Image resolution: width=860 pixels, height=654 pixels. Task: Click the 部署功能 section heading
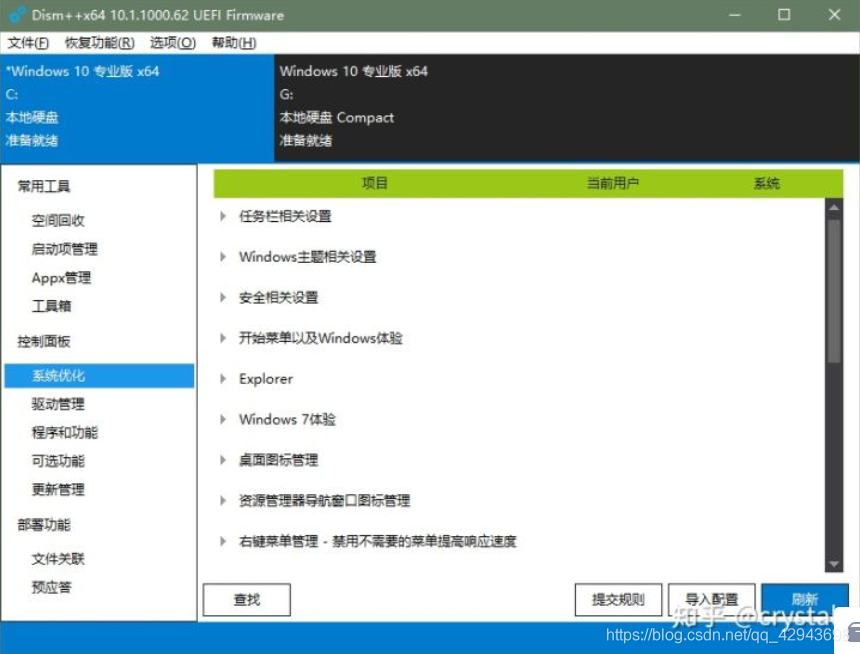44,525
